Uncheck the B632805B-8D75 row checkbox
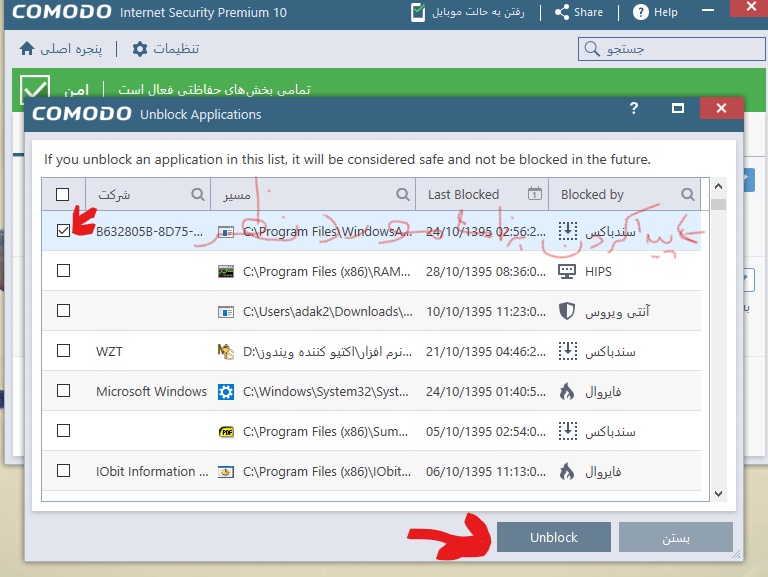This screenshot has width=768, height=577. 63,230
